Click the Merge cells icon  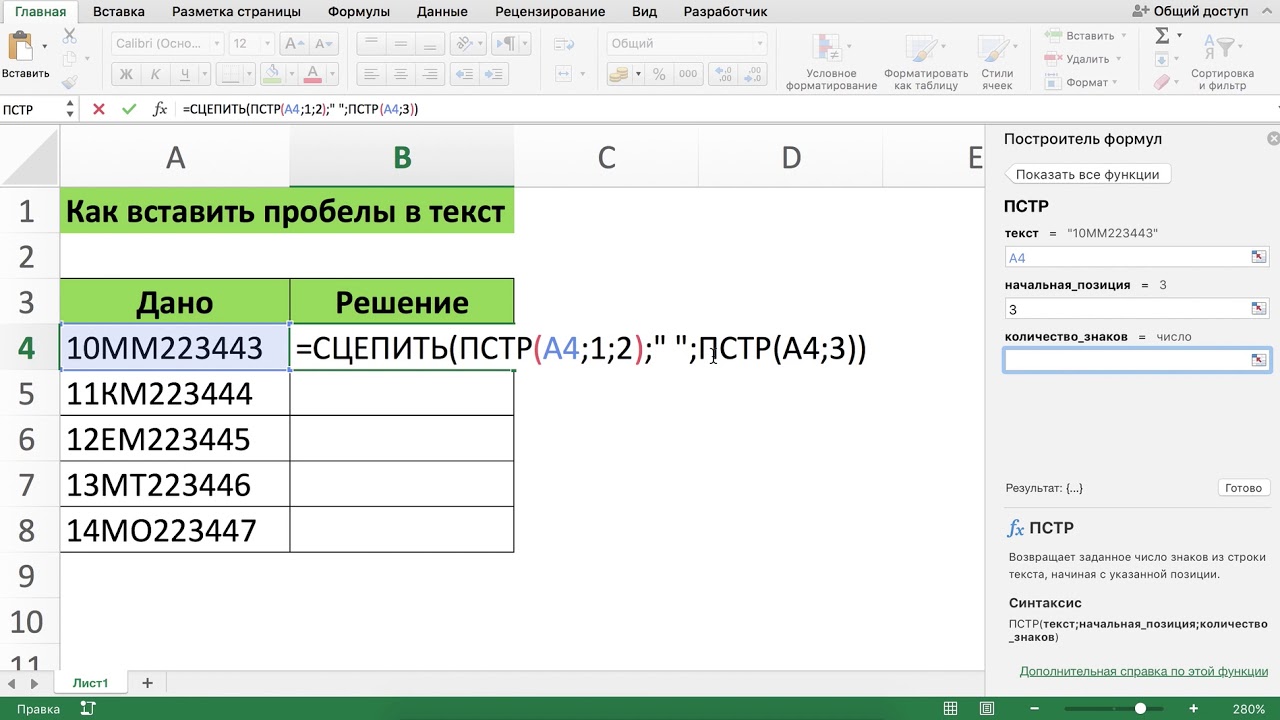[x=563, y=74]
